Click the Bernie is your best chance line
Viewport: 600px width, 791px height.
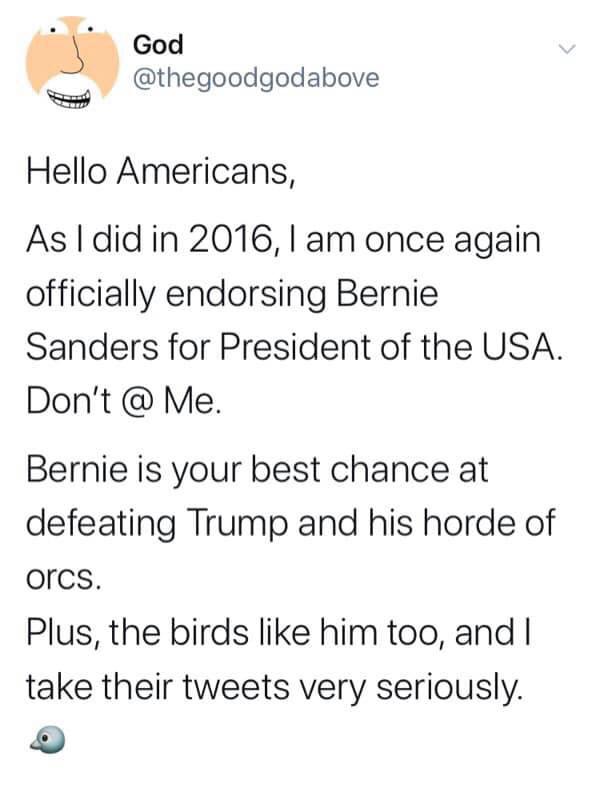coord(257,470)
